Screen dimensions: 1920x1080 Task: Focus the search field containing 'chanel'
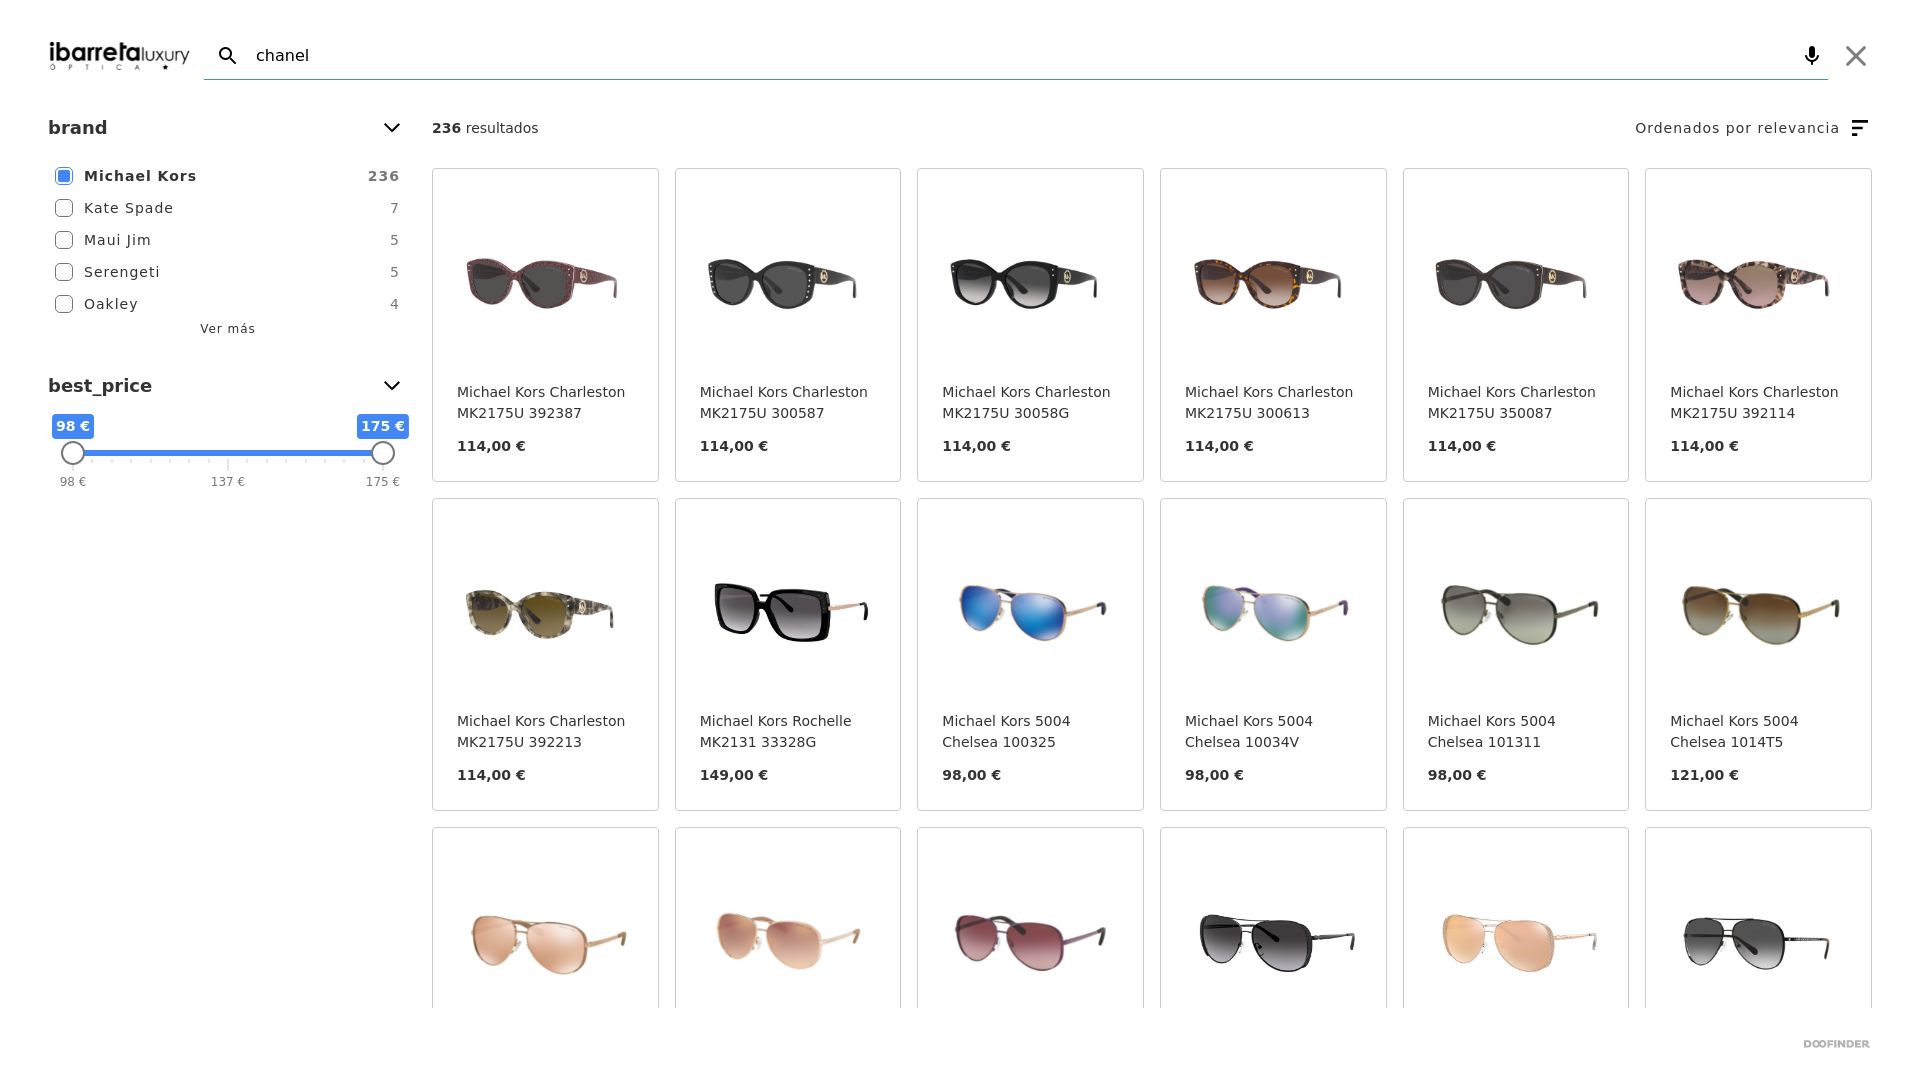click(x=1016, y=56)
